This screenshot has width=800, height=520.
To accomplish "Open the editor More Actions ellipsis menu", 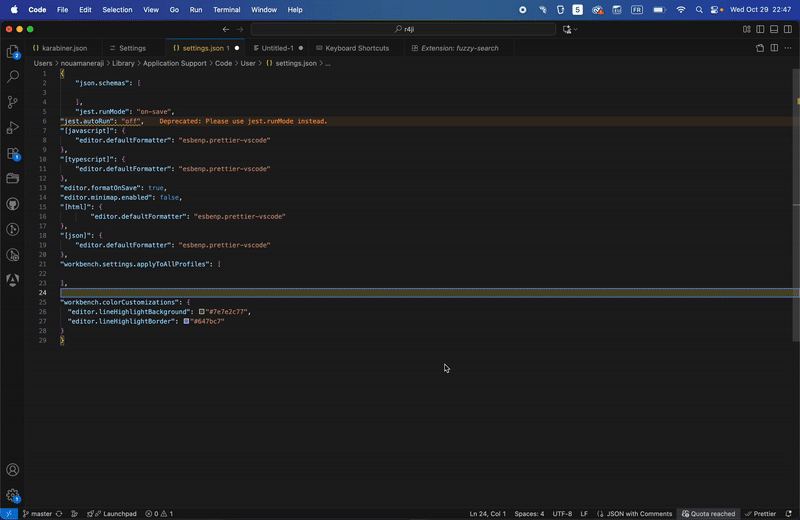I will (x=788, y=48).
